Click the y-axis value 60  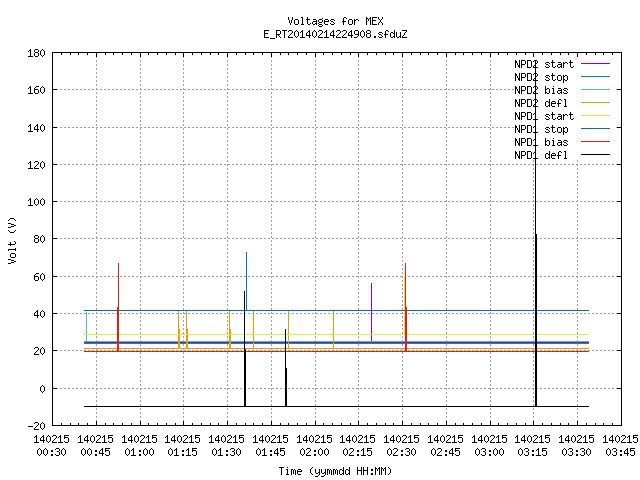tap(40, 277)
